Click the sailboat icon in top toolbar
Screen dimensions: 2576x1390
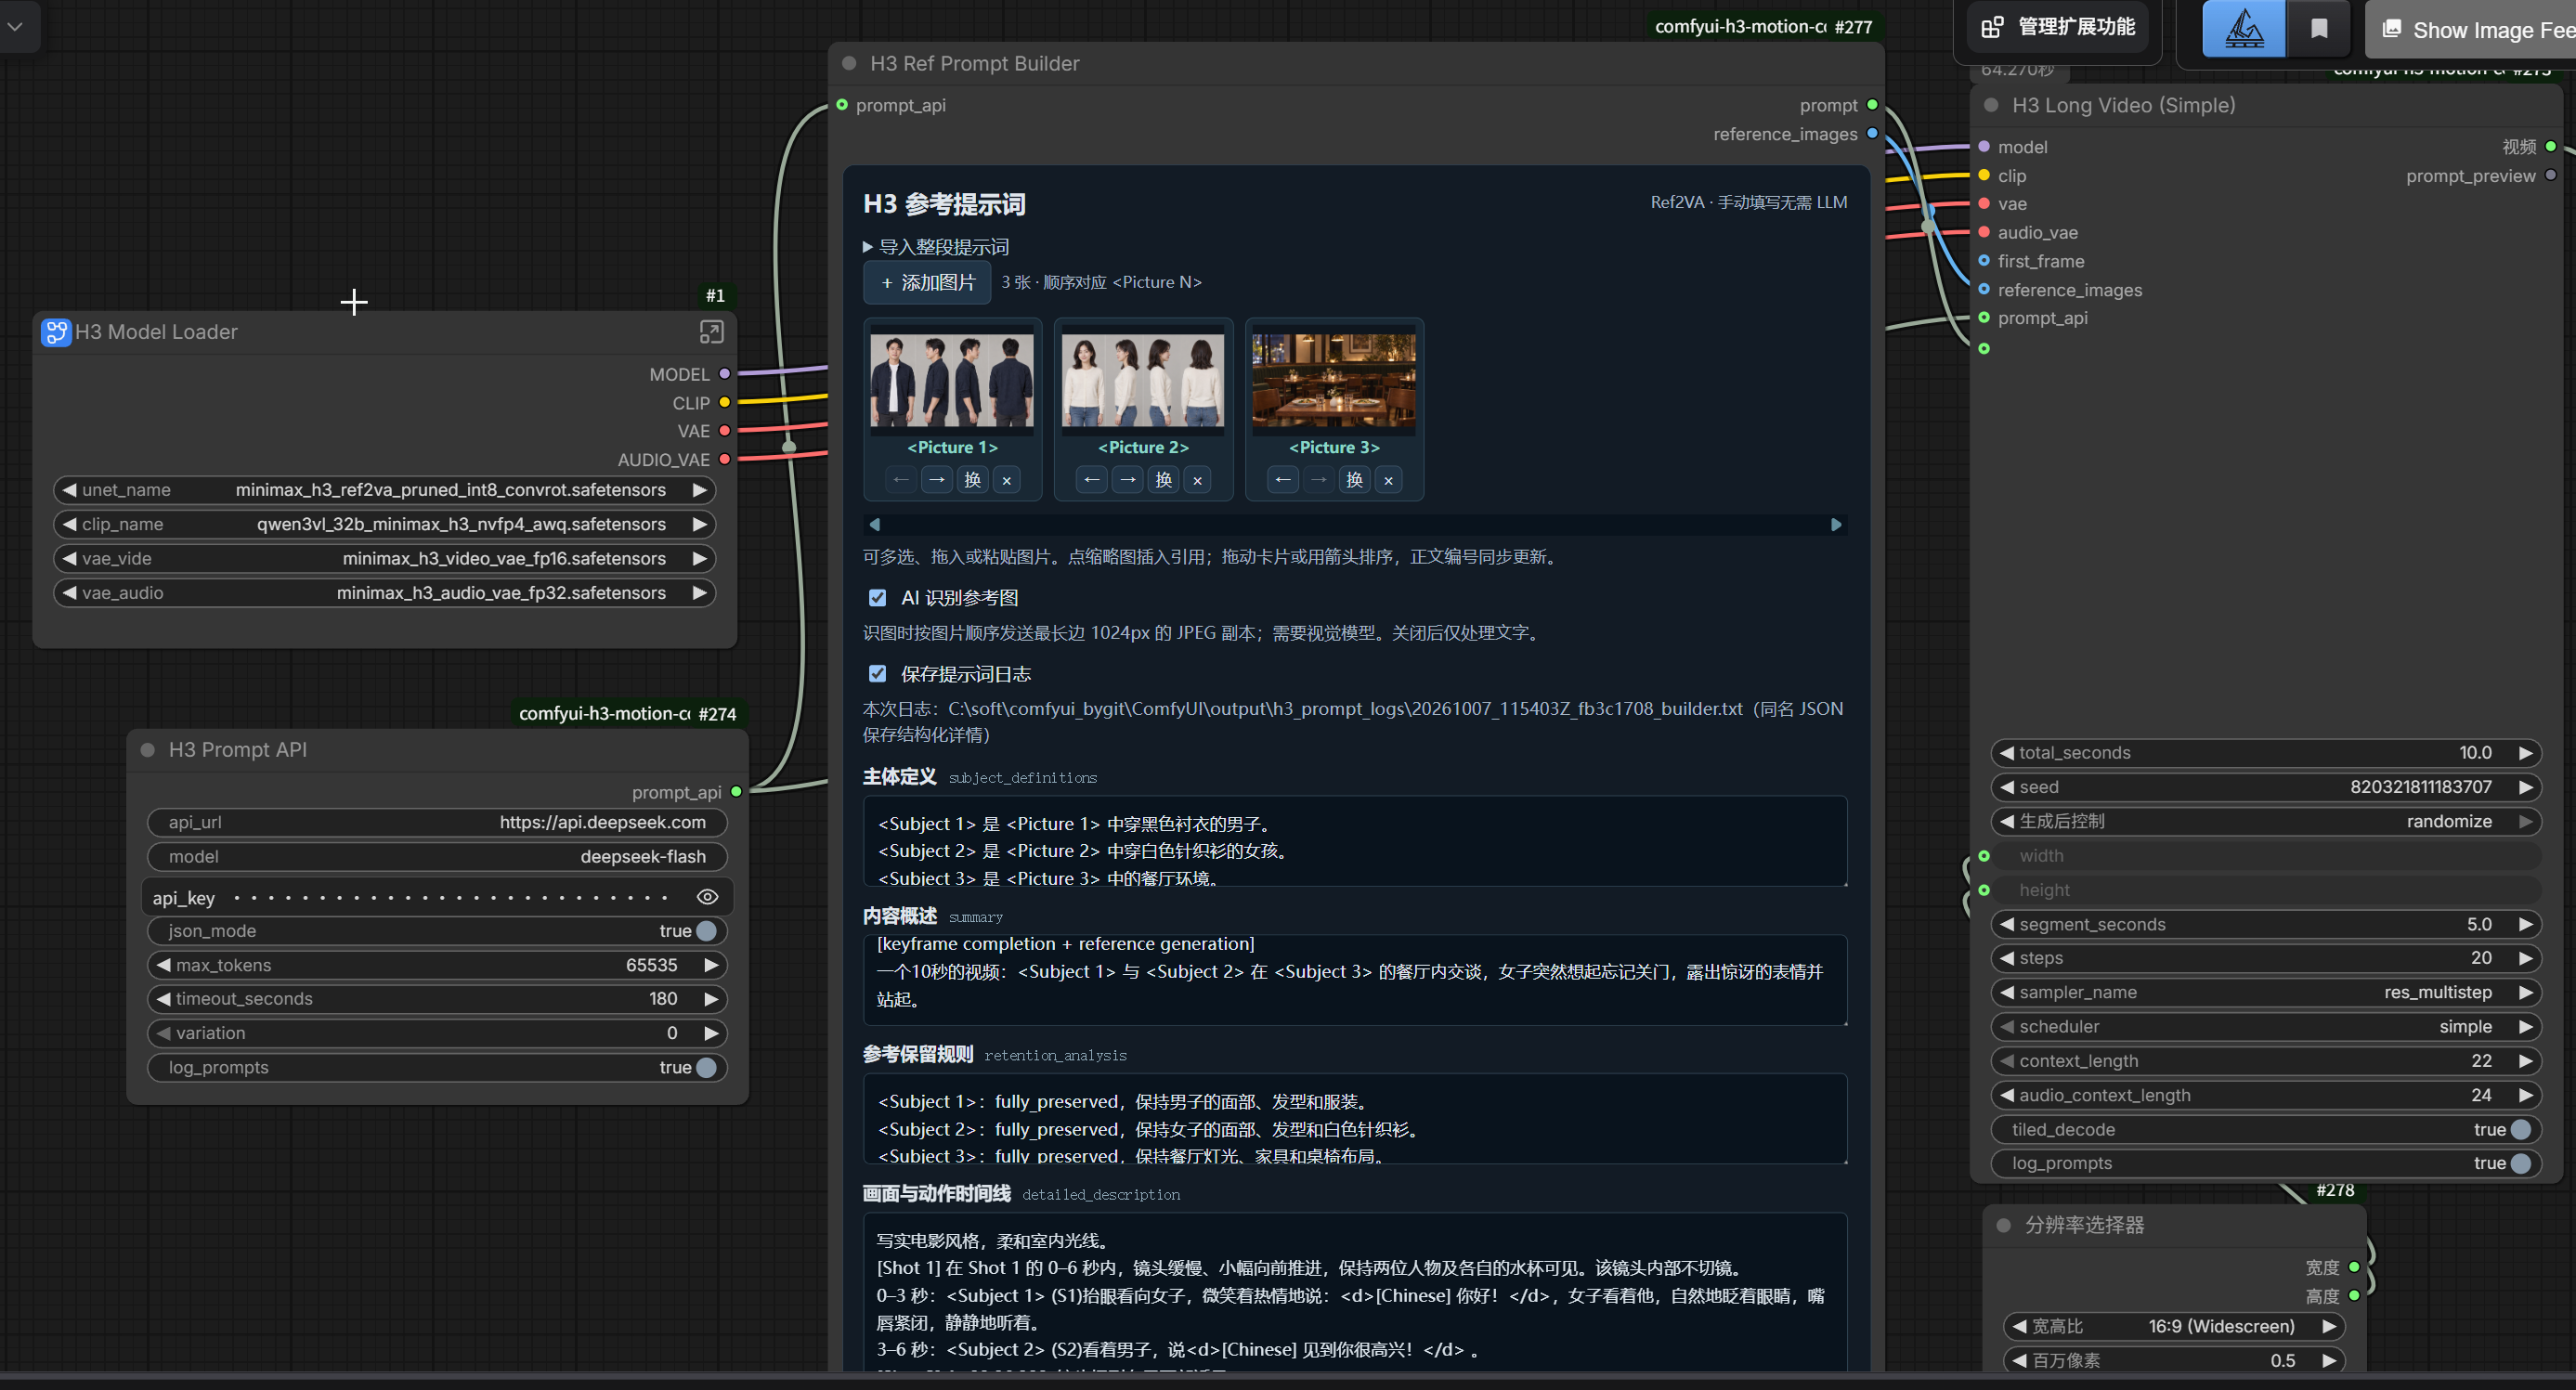click(x=2243, y=29)
